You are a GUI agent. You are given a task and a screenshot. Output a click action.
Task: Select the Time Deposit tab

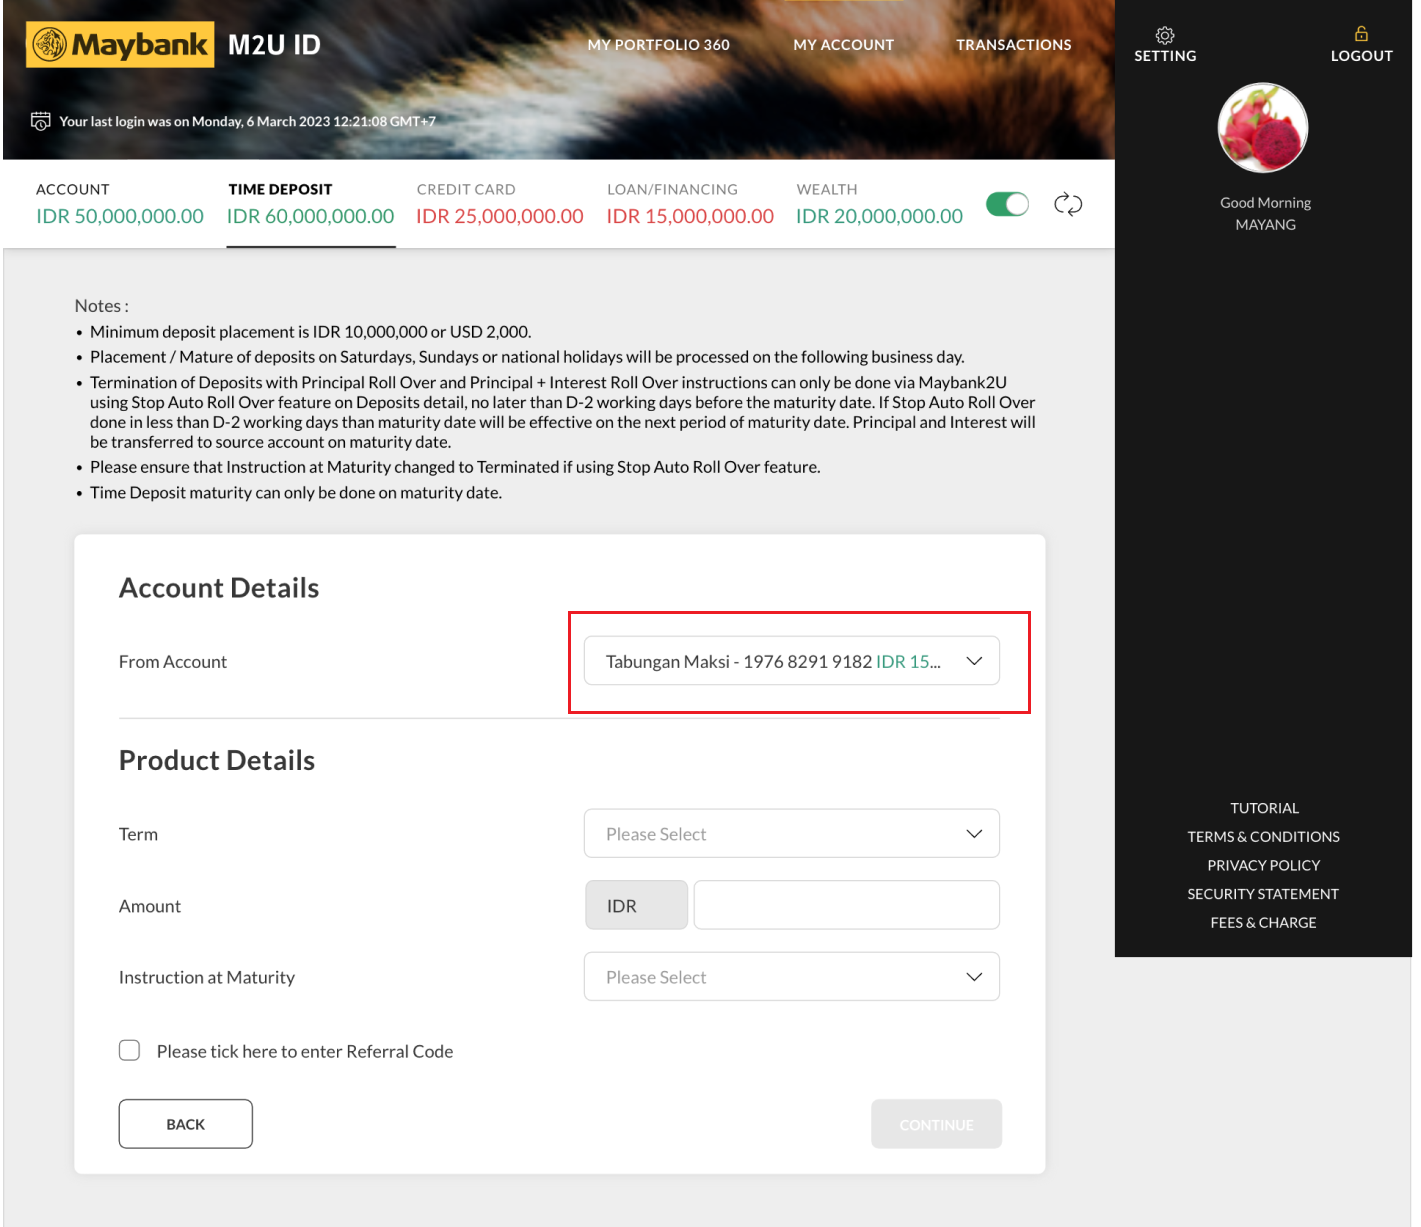tap(311, 204)
